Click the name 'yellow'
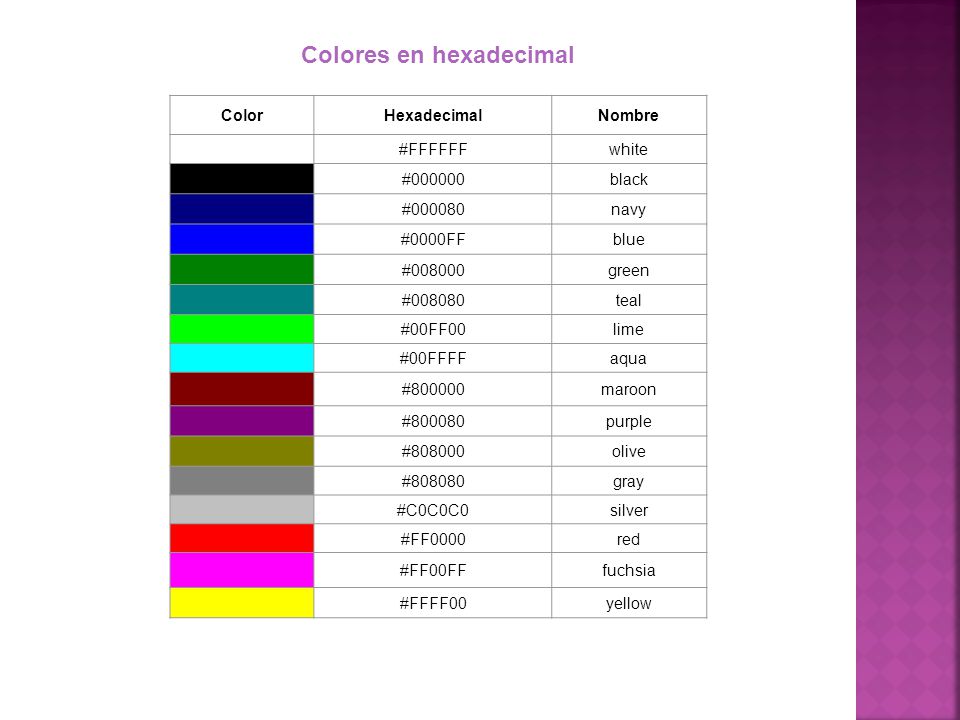The height and width of the screenshot is (720, 960). (x=628, y=604)
